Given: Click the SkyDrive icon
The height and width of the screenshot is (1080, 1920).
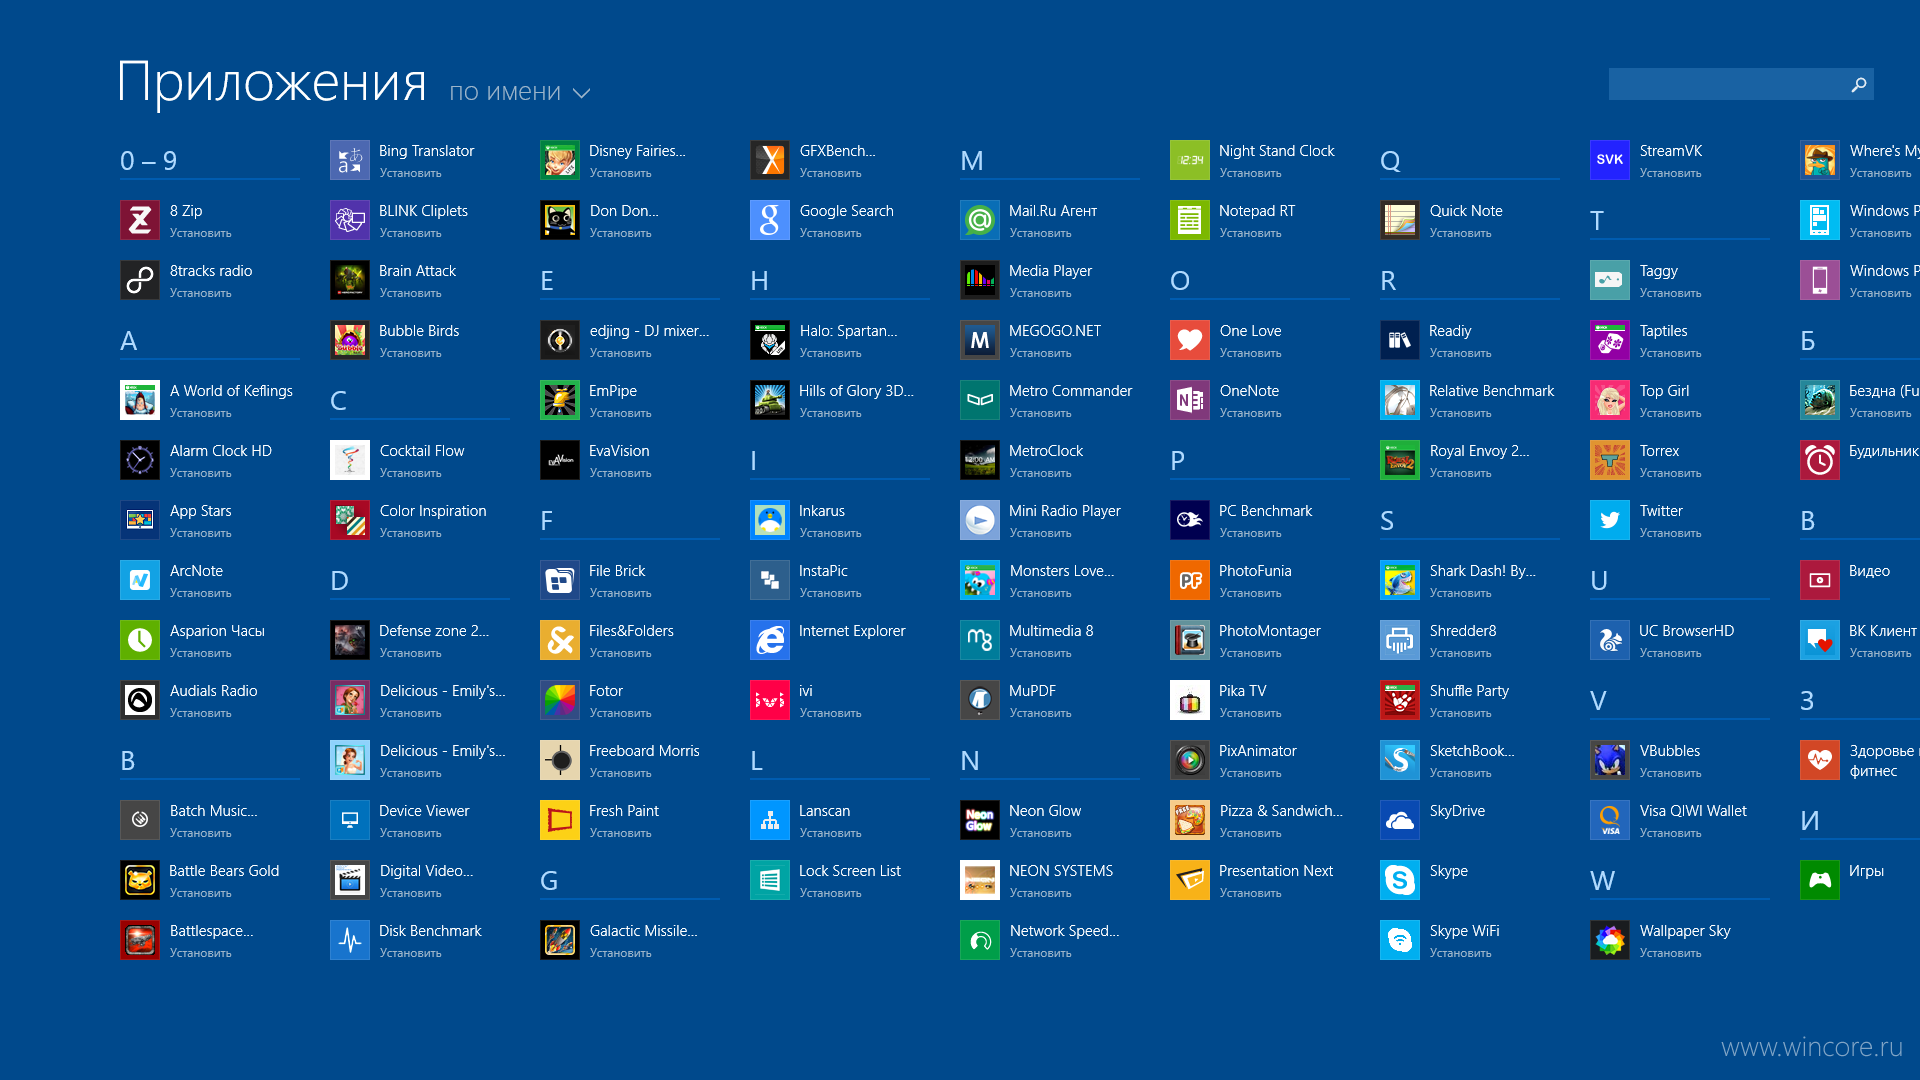Looking at the screenshot, I should point(1400,820).
